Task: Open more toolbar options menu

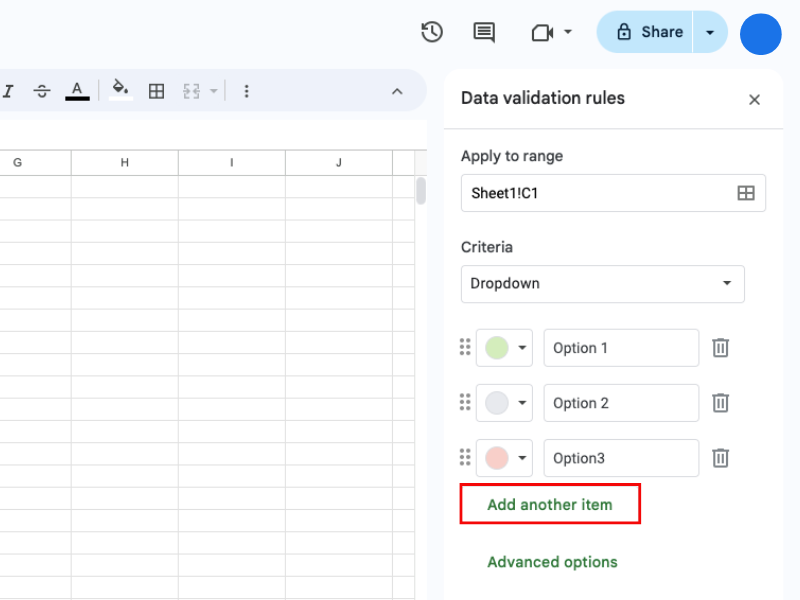Action: [x=246, y=91]
